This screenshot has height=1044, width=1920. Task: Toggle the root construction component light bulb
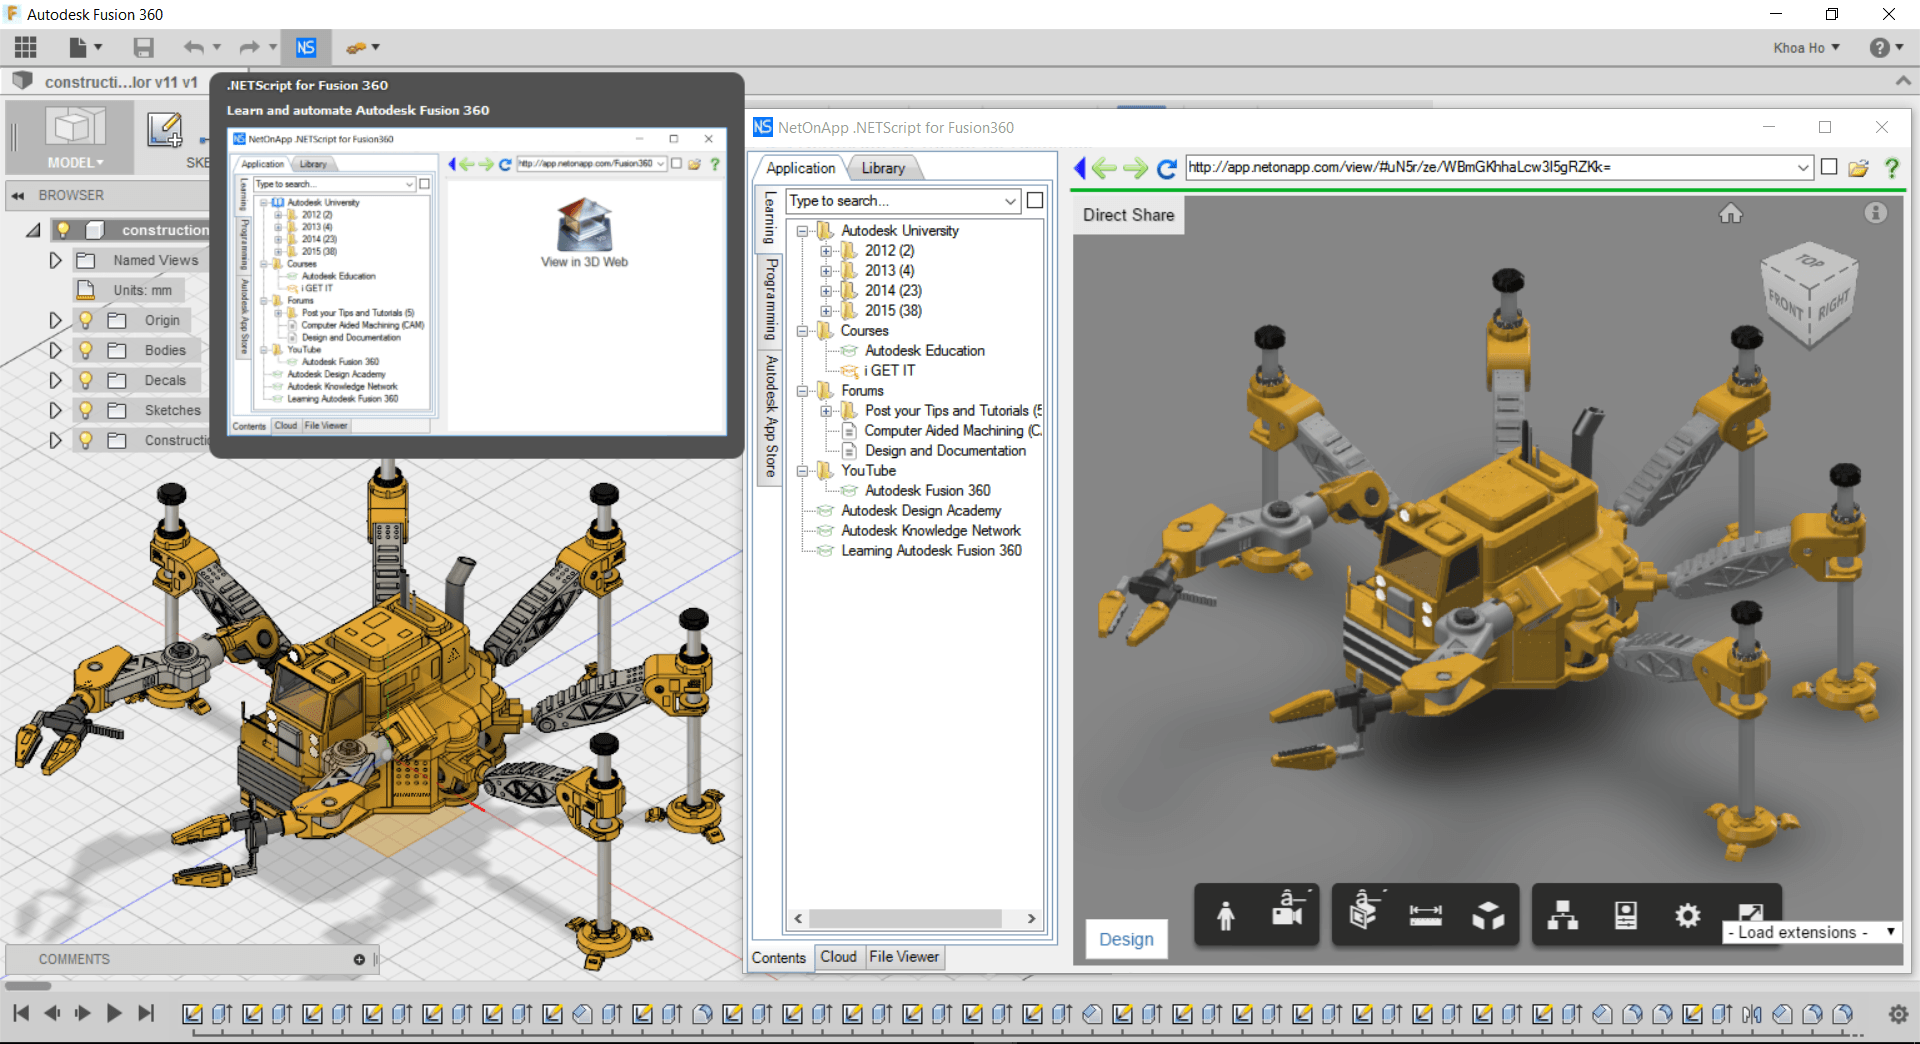pos(63,230)
